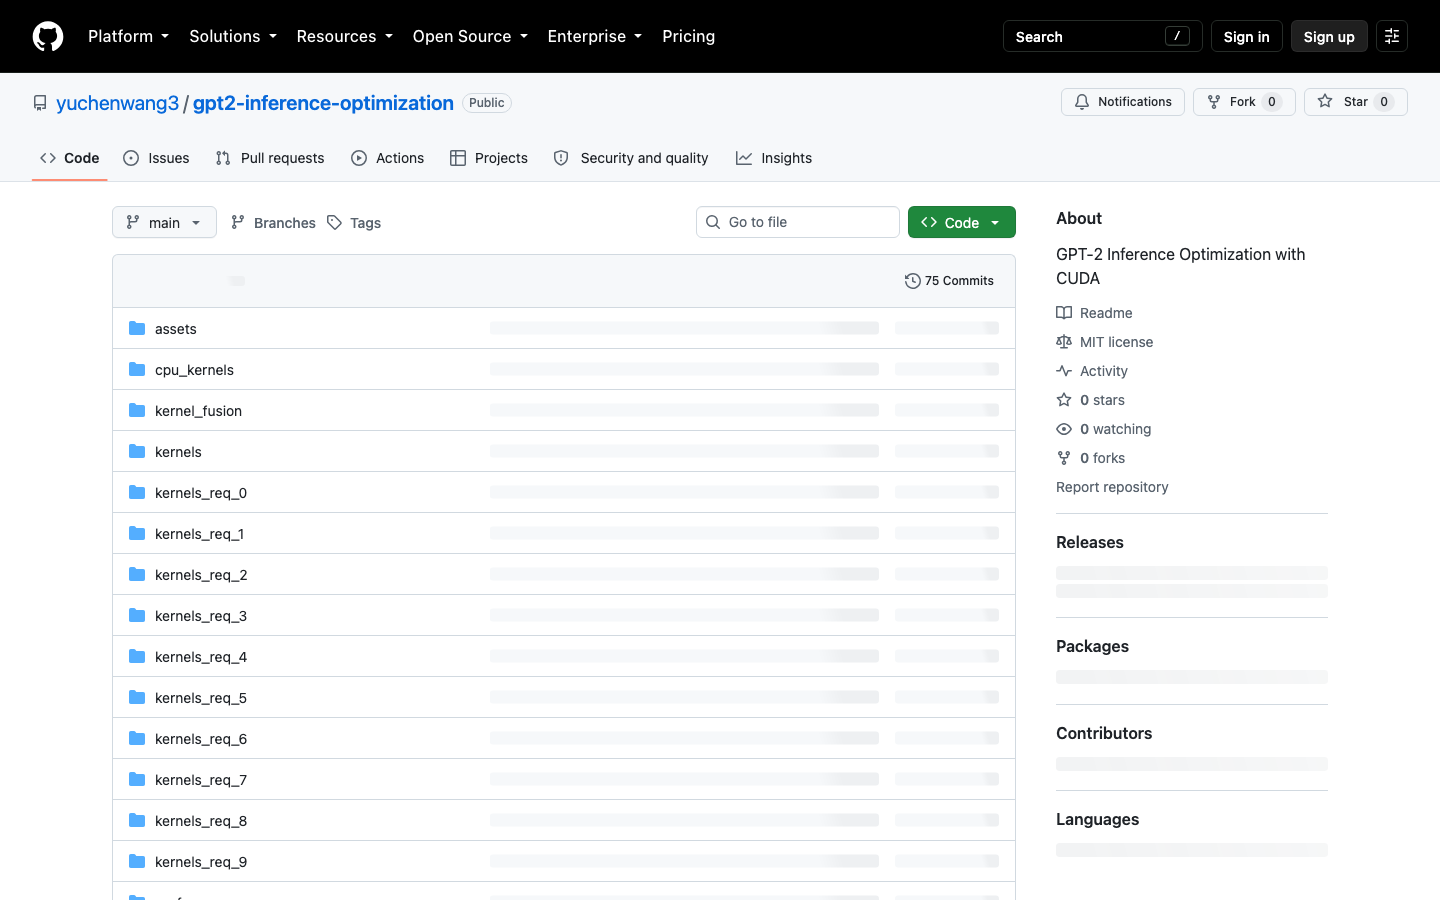Open the Insights tab
This screenshot has height=900, width=1440.
774,158
